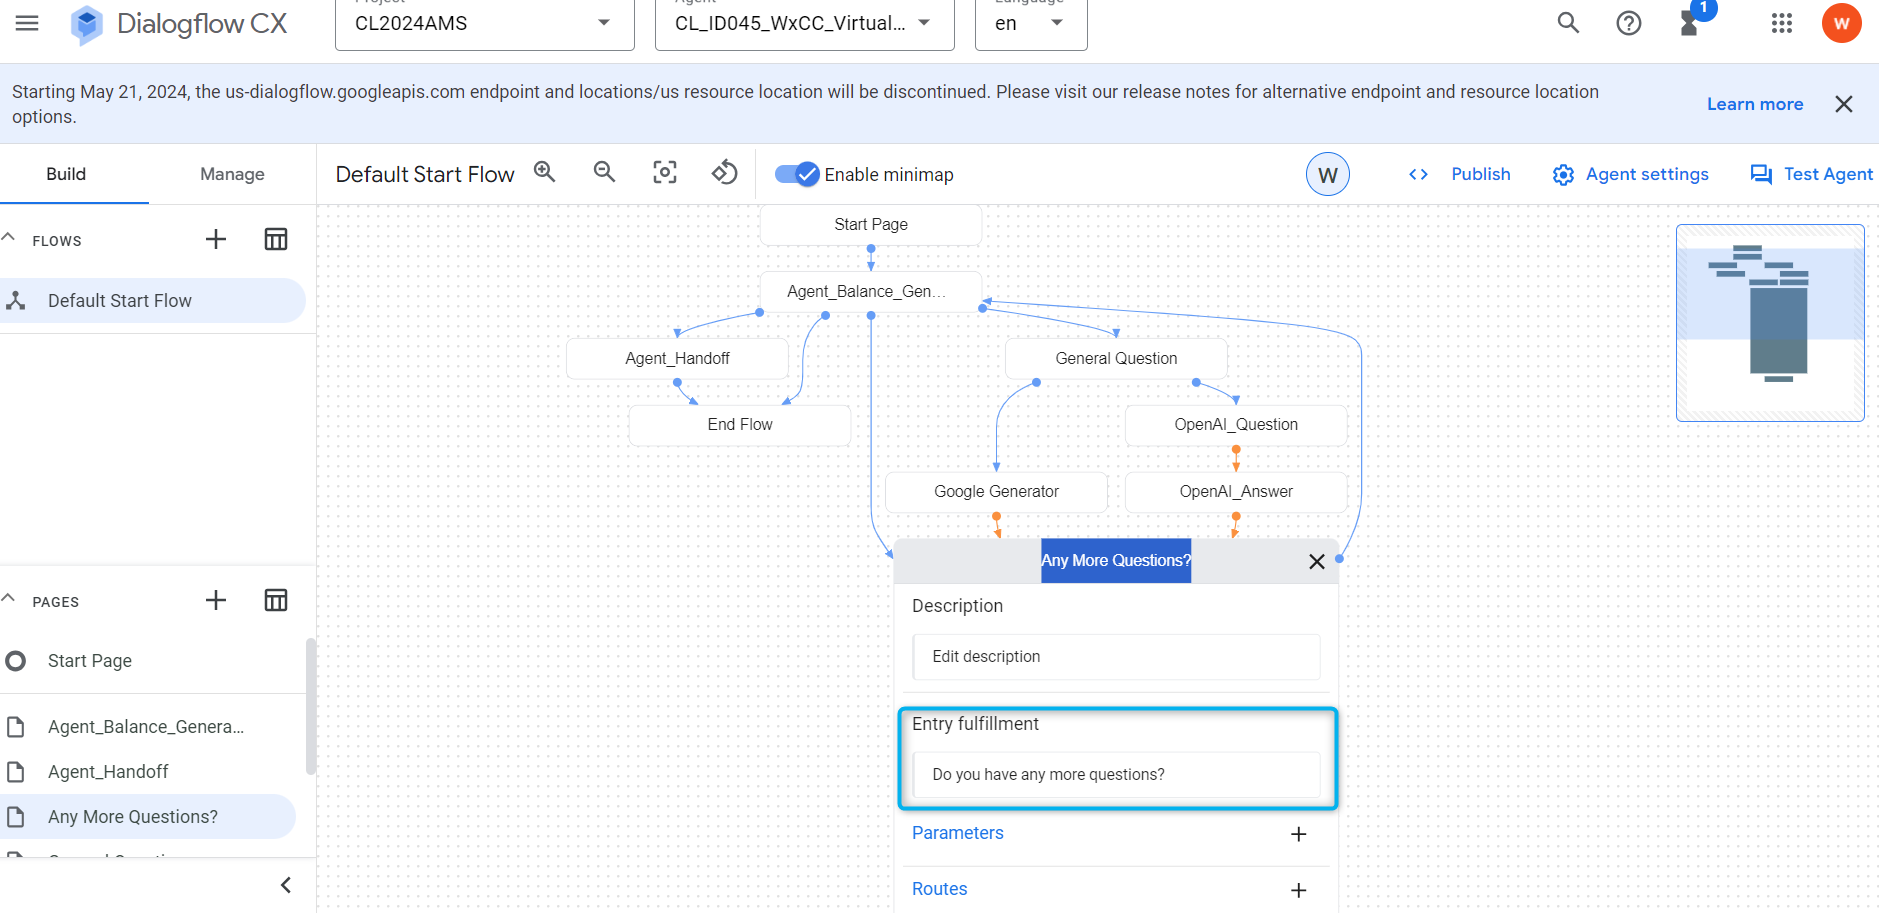The width and height of the screenshot is (1879, 913).
Task: Follow the Learn more link
Action: tap(1755, 104)
